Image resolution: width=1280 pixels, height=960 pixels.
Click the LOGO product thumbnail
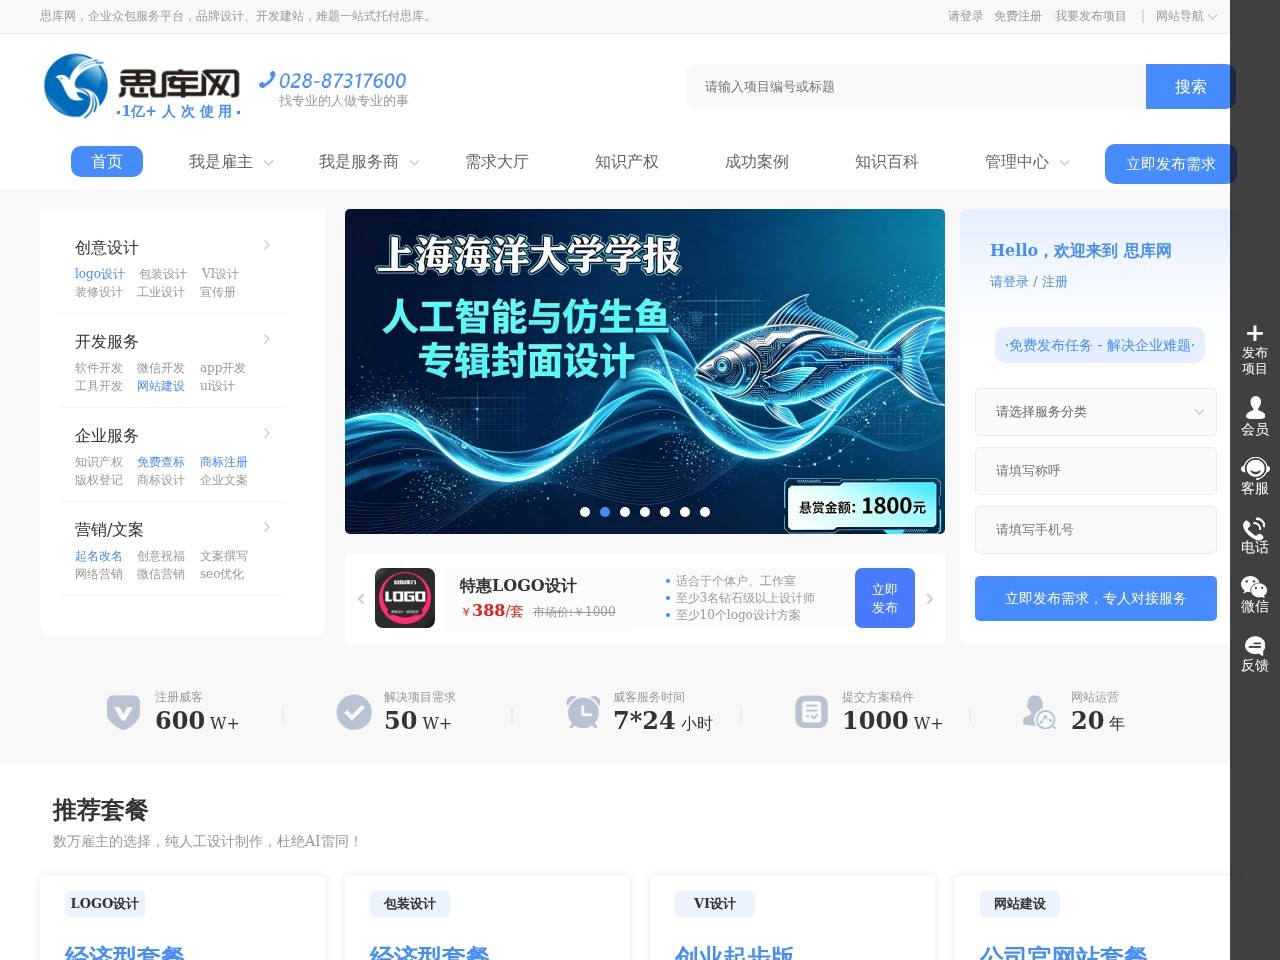click(405, 598)
